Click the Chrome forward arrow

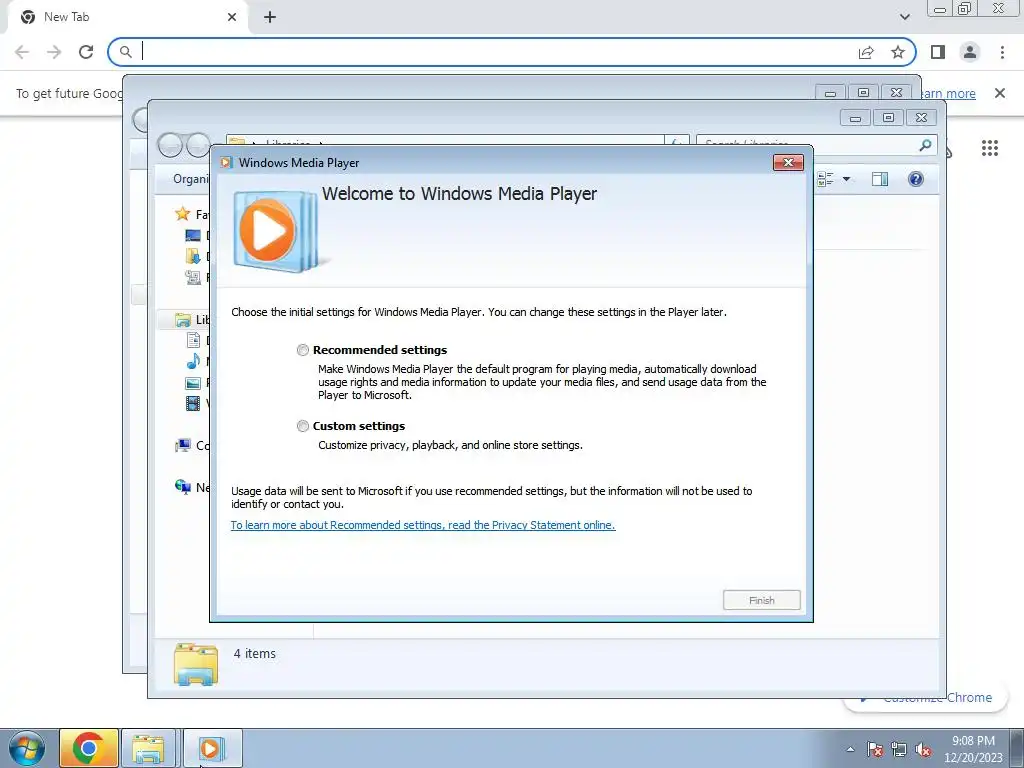[54, 52]
